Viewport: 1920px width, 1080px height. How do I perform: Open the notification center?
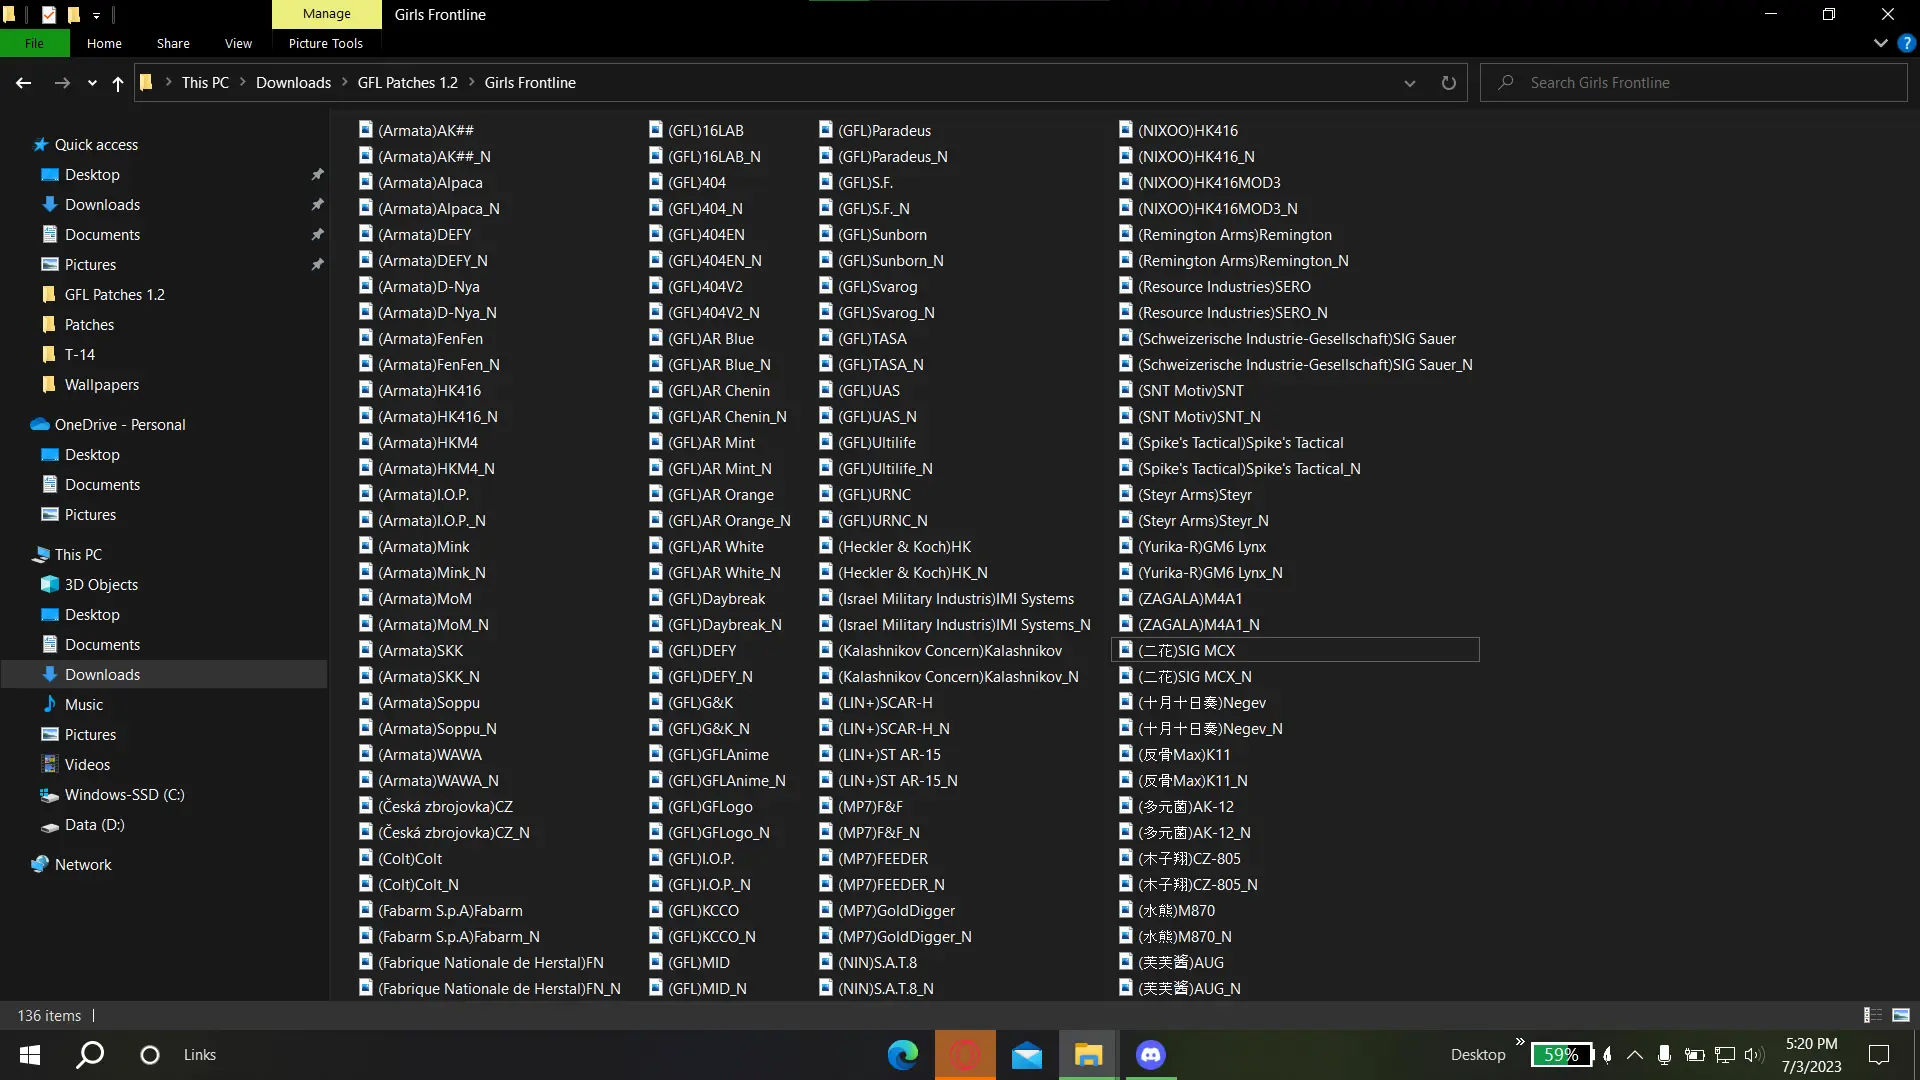coord(1879,1055)
